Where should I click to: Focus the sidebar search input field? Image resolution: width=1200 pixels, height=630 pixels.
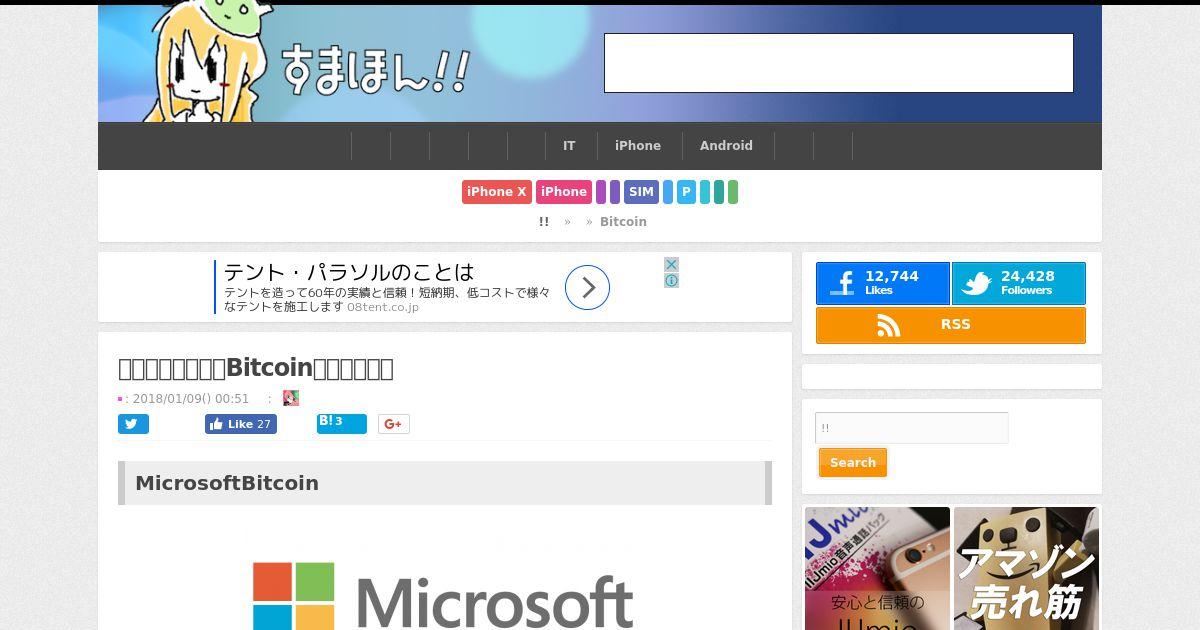[912, 428]
